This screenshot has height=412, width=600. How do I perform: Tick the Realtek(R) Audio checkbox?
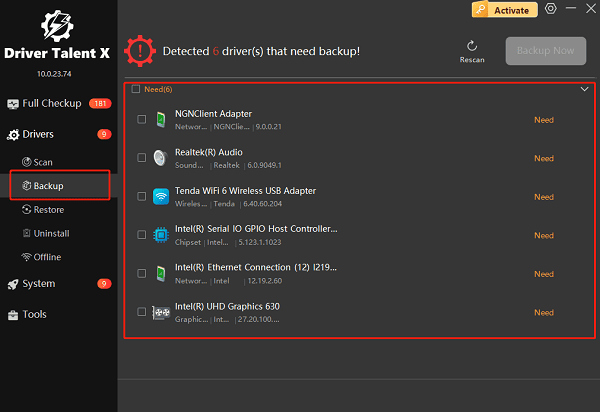tap(141, 158)
